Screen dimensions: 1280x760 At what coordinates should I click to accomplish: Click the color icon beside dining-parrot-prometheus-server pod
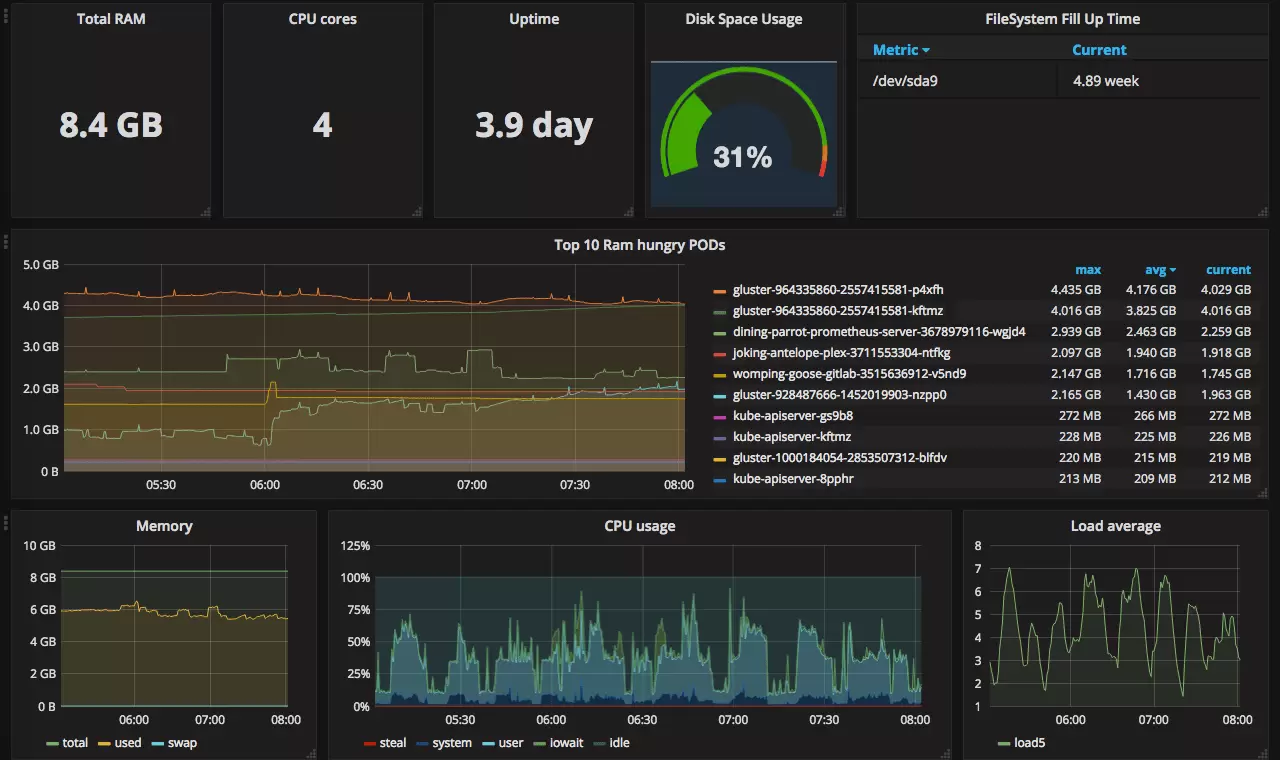coord(719,331)
